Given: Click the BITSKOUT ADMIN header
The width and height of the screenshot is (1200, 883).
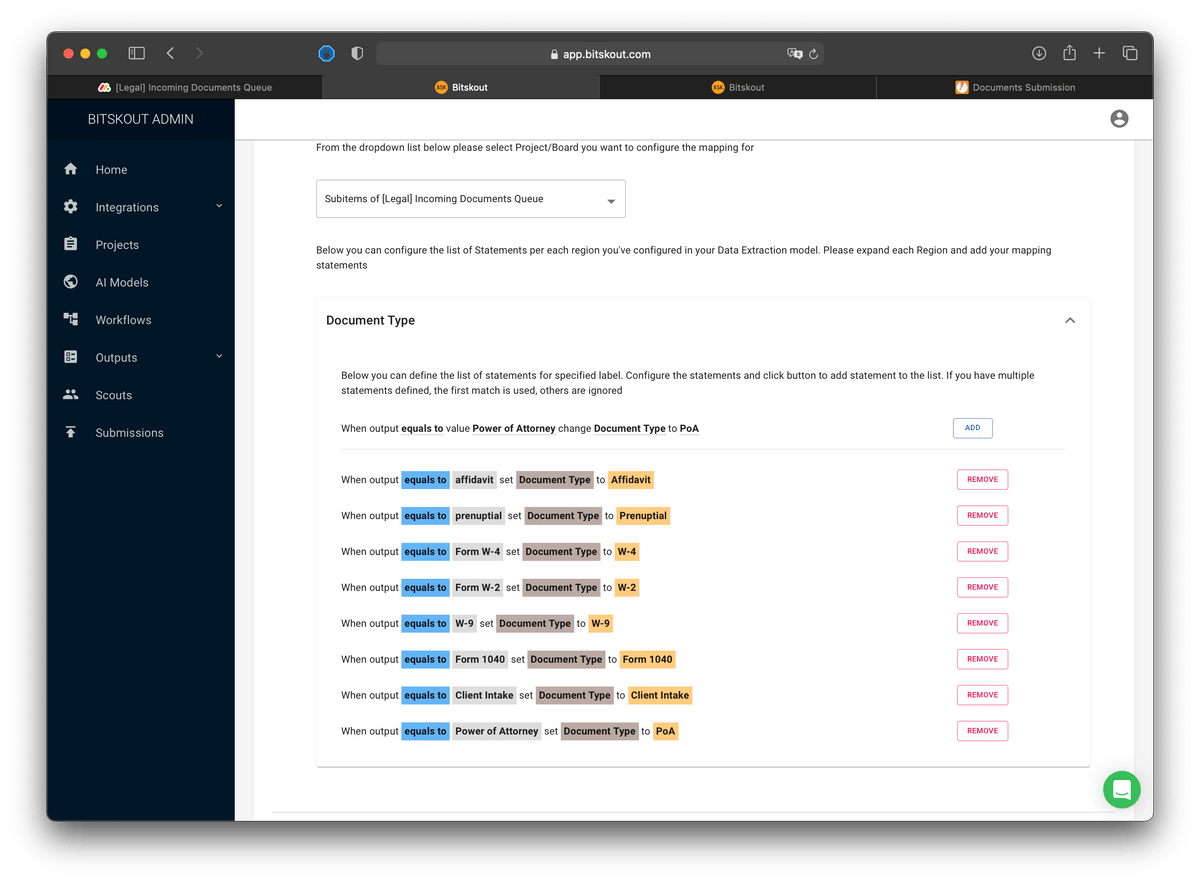Looking at the screenshot, I should 140,119.
